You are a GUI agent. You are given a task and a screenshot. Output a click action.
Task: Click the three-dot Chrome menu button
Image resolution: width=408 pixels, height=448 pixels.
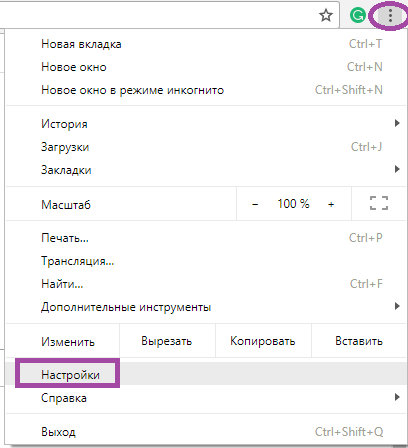390,15
